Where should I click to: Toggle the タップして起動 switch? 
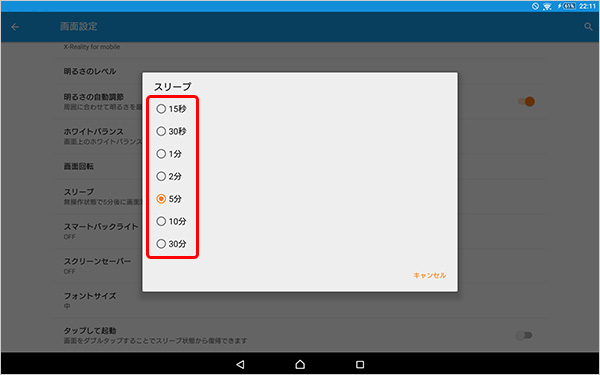coord(524,336)
